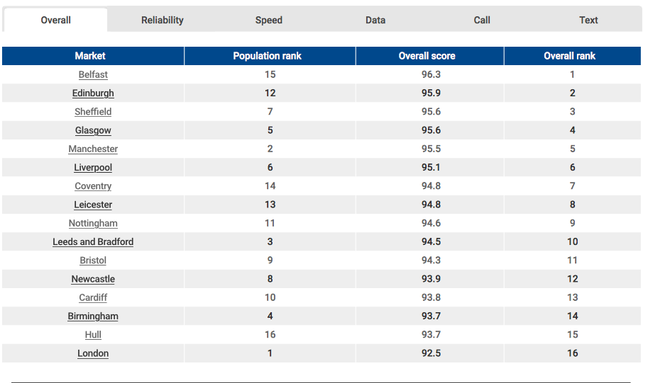Open the Nottingham link
Screen dimensions: 648x383
(93, 223)
